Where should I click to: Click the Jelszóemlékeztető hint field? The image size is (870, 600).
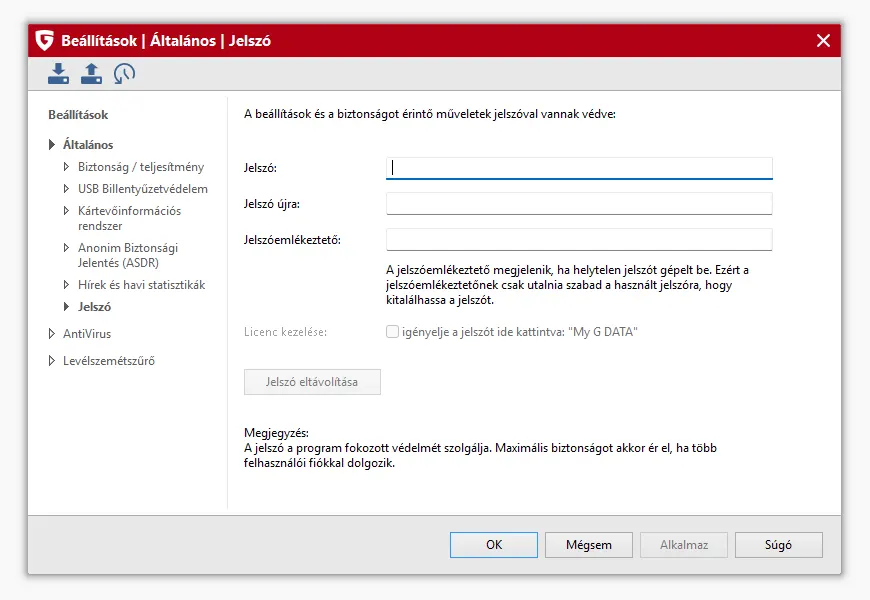[579, 240]
